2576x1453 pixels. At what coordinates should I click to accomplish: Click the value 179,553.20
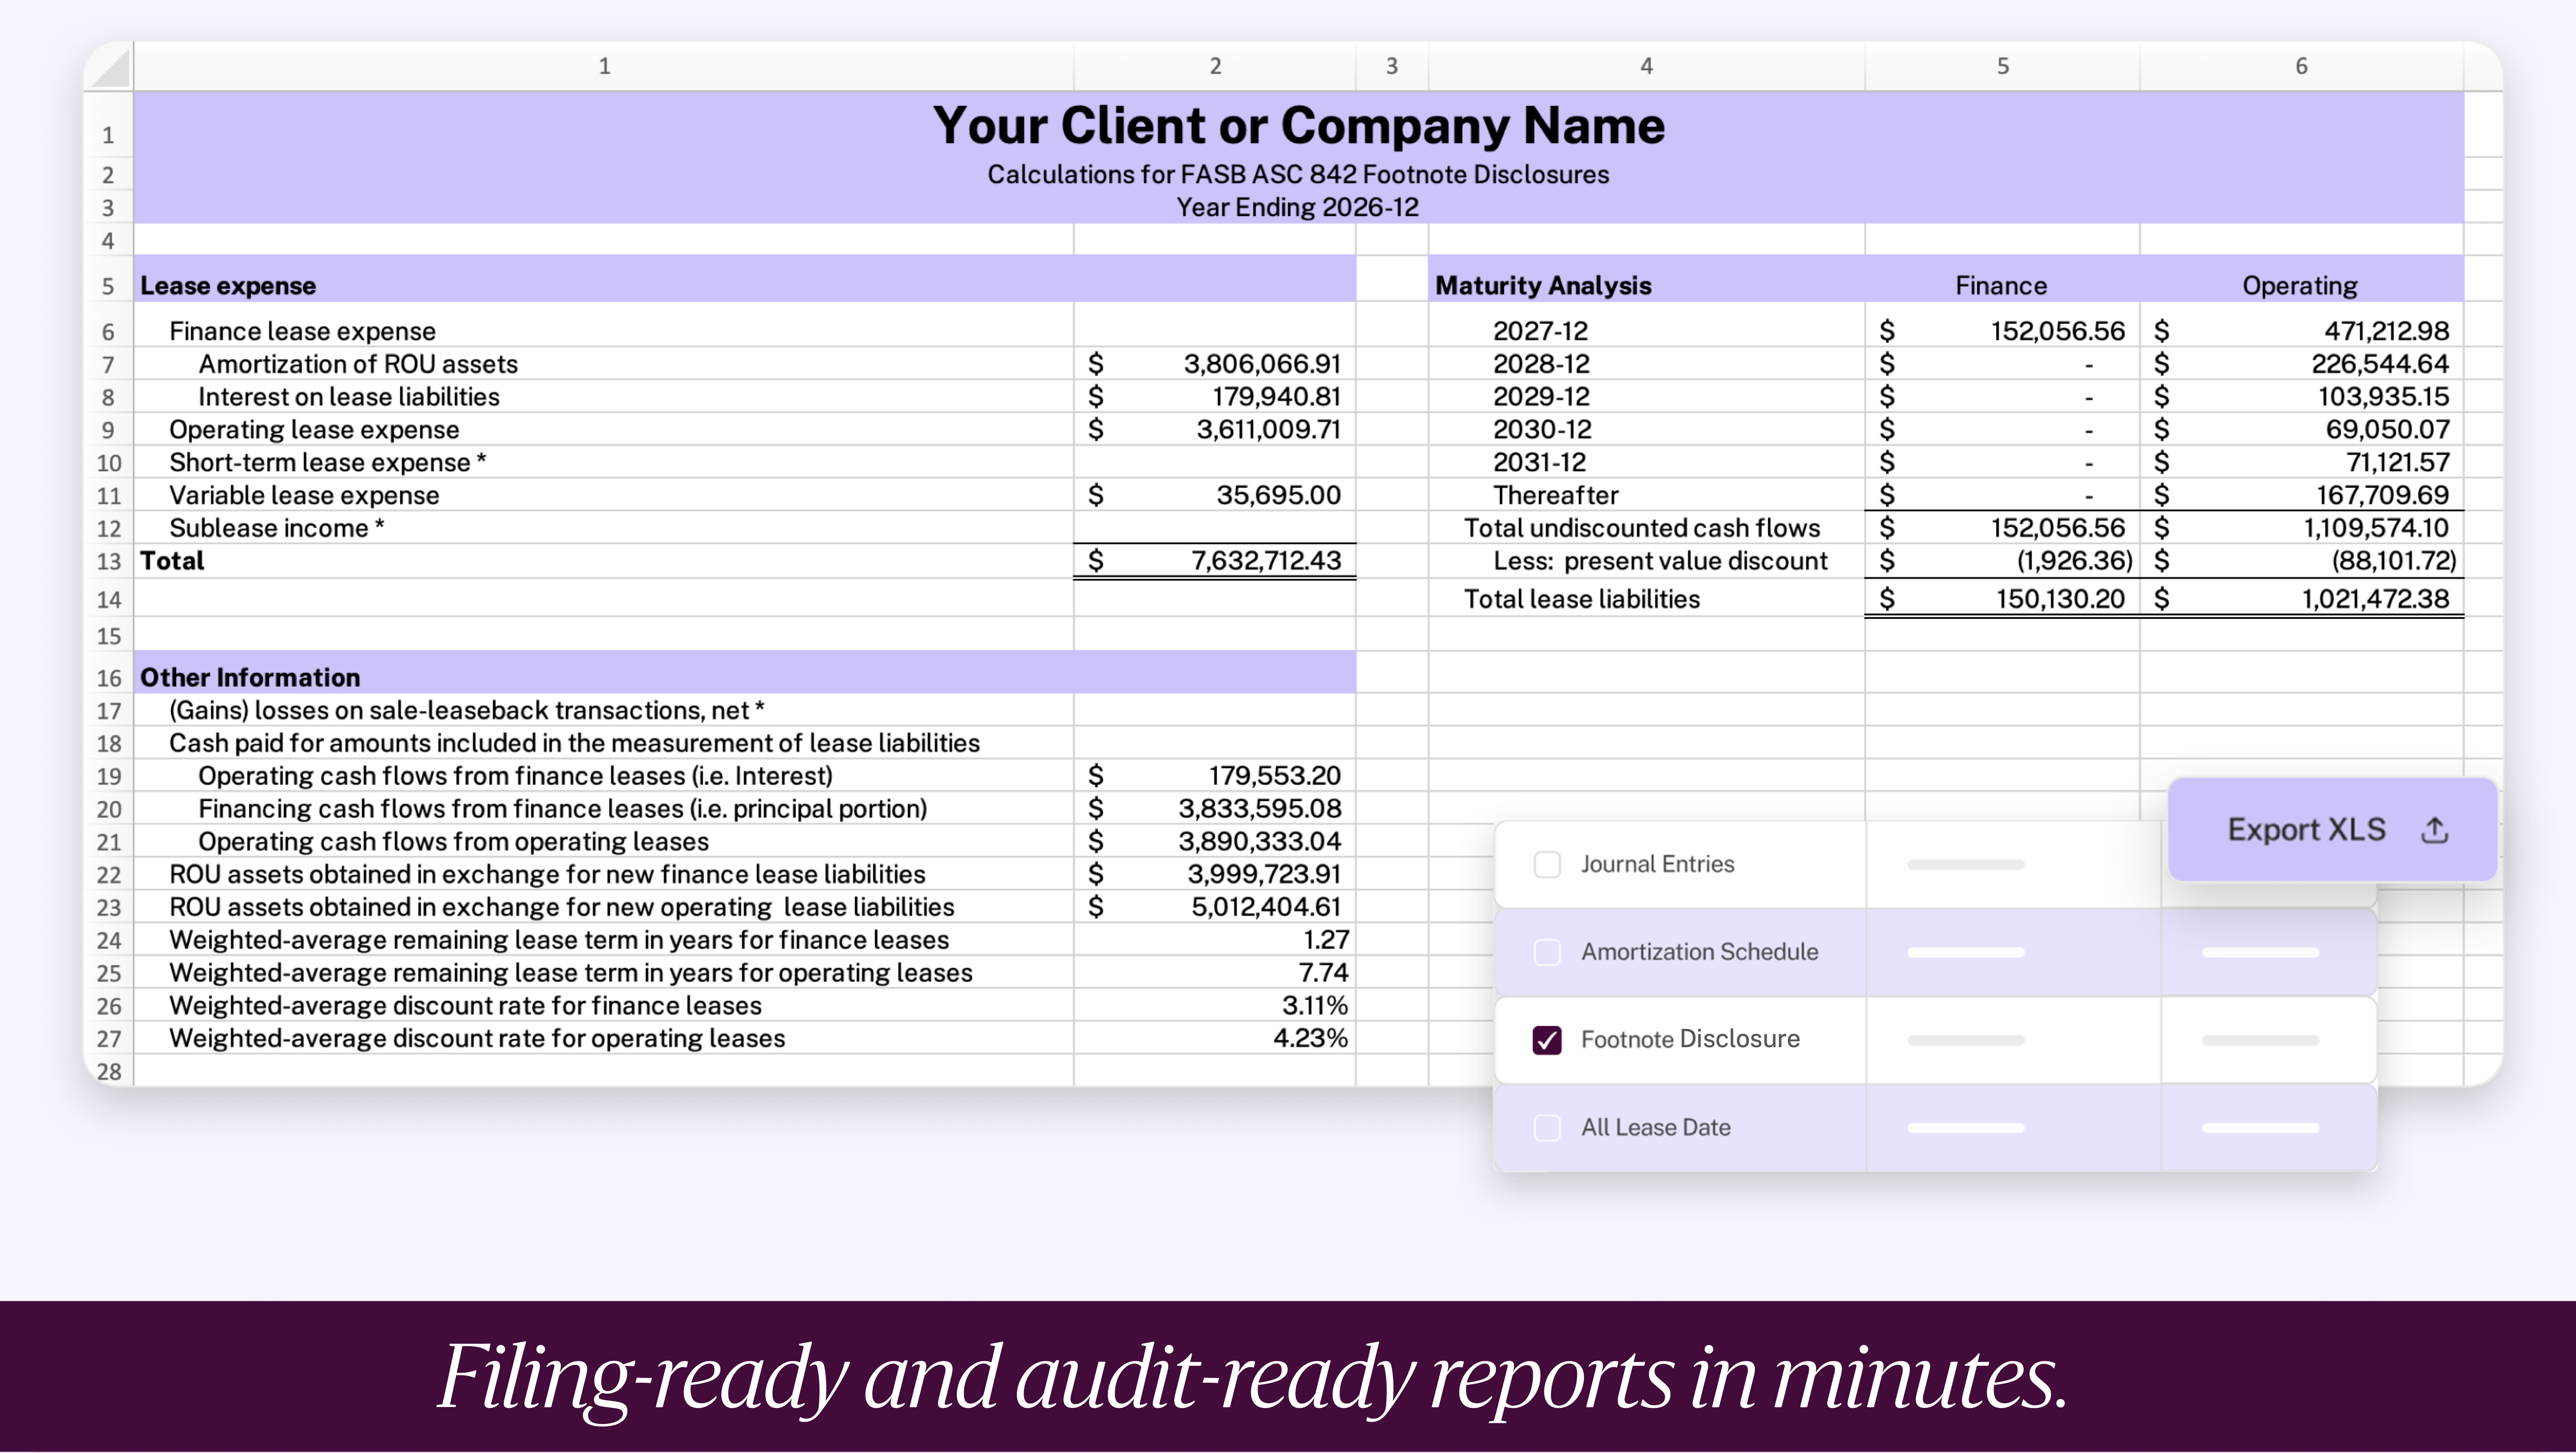(x=1275, y=776)
